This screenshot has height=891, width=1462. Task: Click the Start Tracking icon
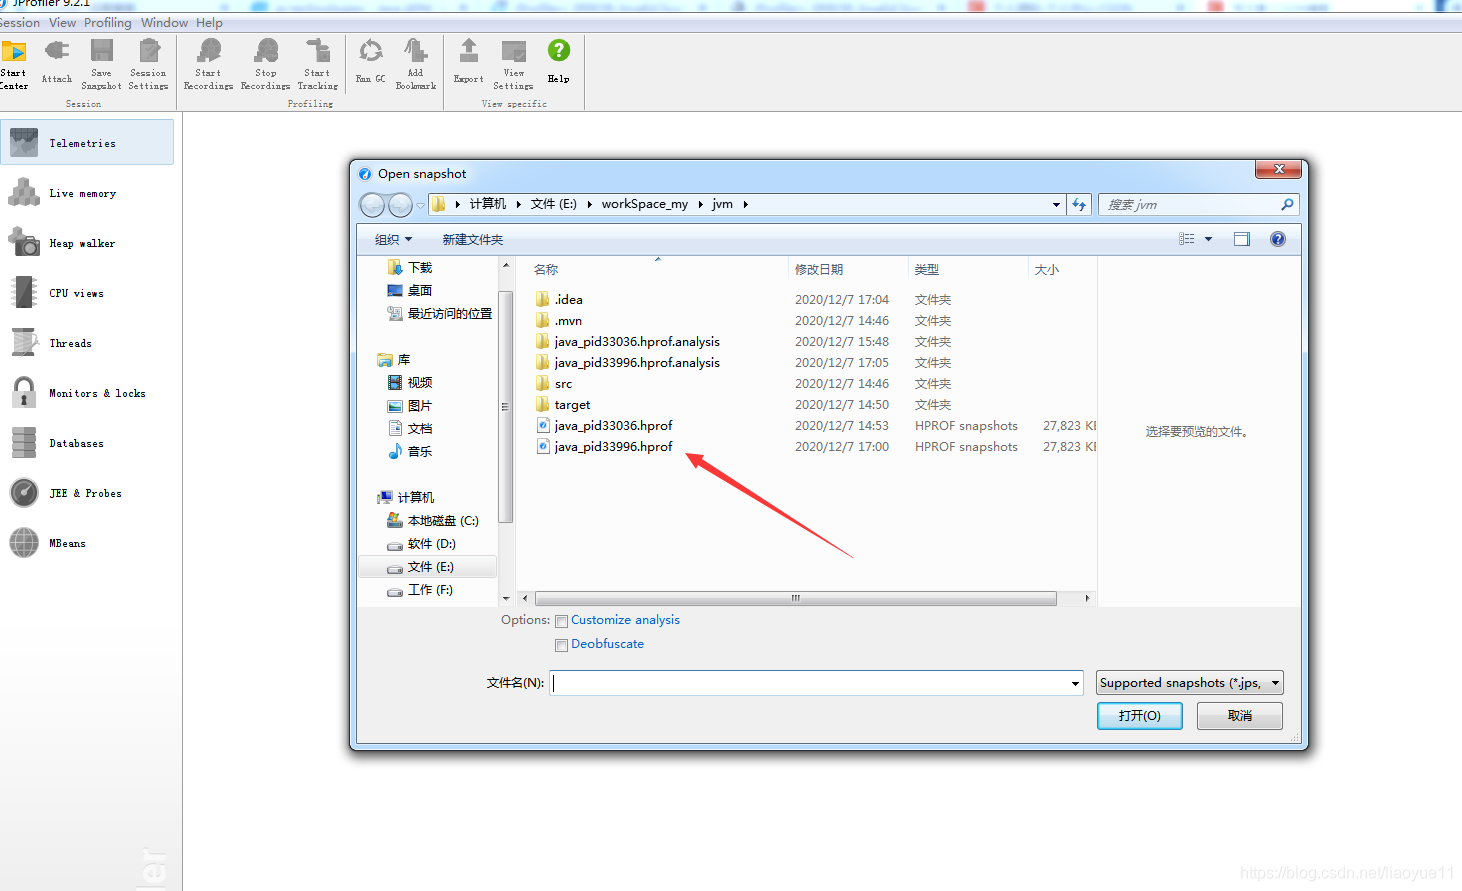(x=318, y=51)
